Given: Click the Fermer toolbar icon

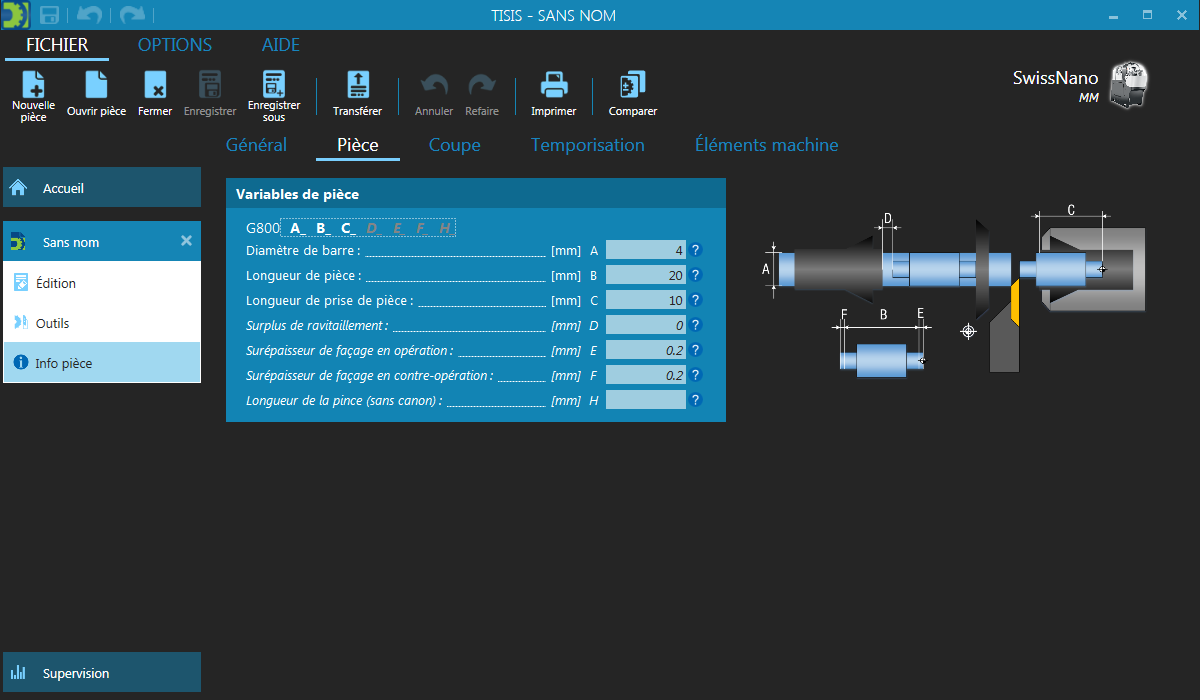Looking at the screenshot, I should point(155,86).
